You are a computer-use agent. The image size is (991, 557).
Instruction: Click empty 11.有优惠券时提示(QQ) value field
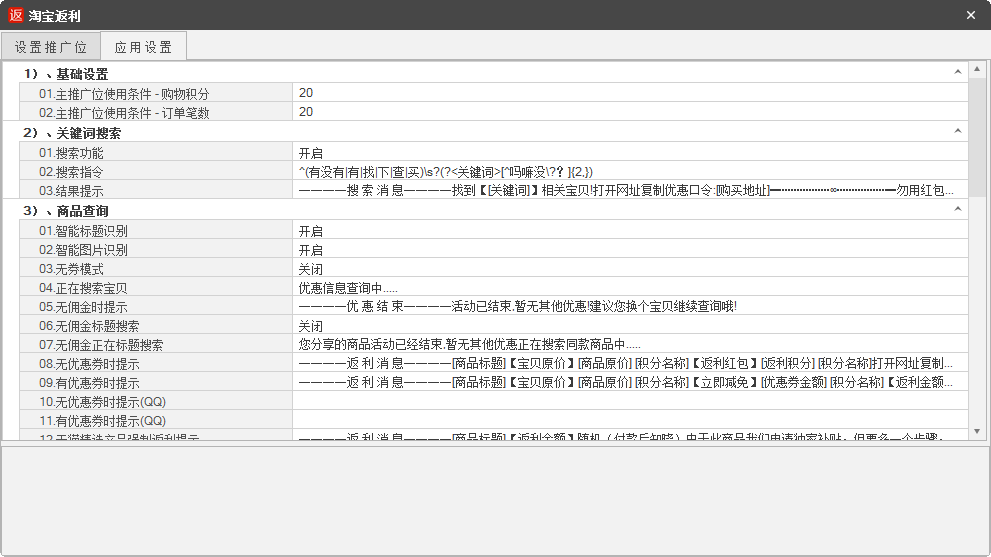click(630, 420)
